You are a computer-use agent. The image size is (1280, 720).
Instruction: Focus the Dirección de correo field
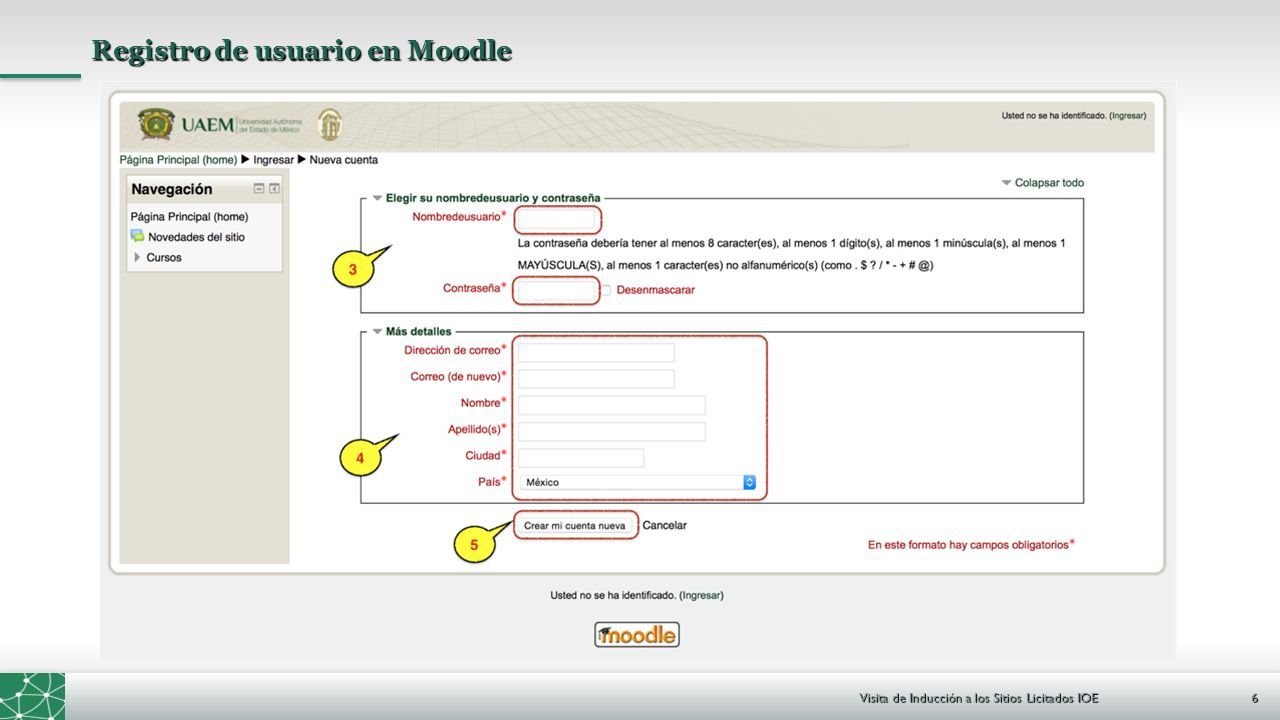[x=596, y=352]
